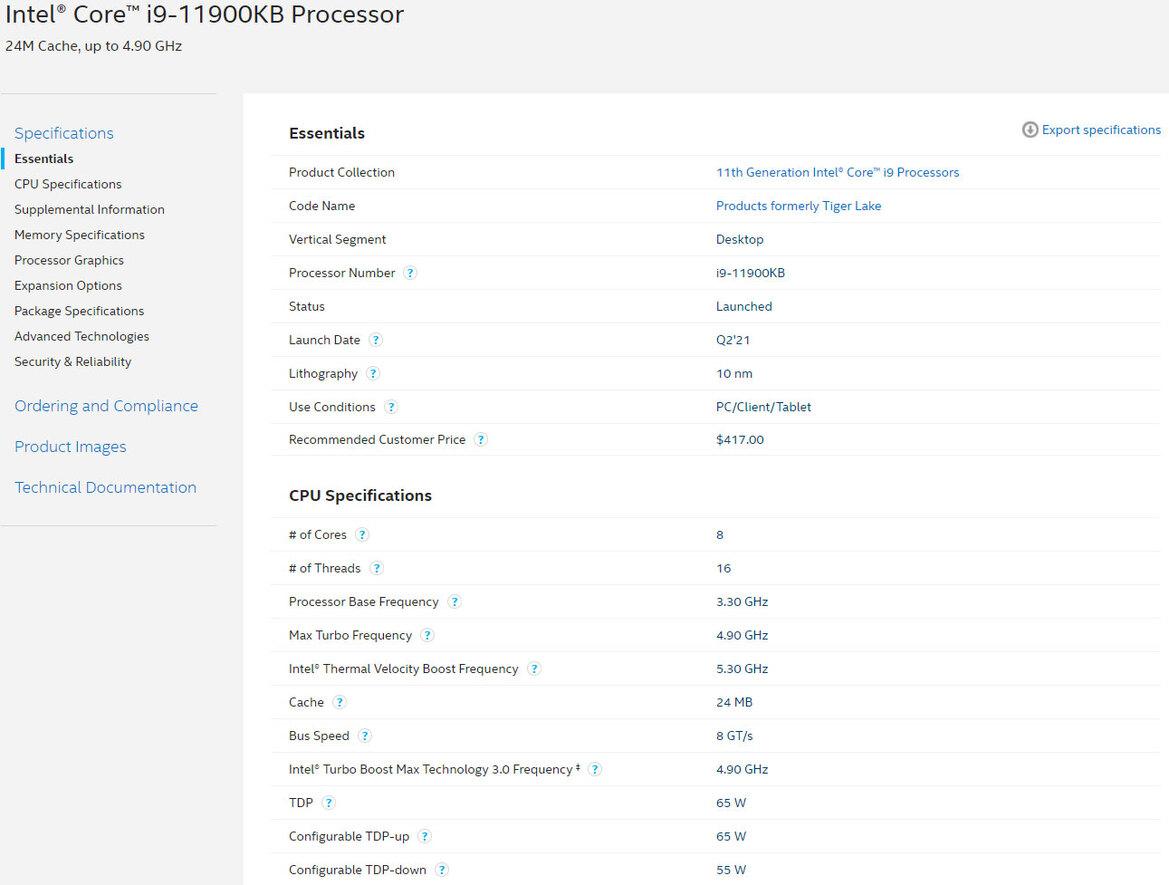The image size is (1169, 885).
Task: Jump to Expansion Options in sidebar
Action: click(68, 286)
